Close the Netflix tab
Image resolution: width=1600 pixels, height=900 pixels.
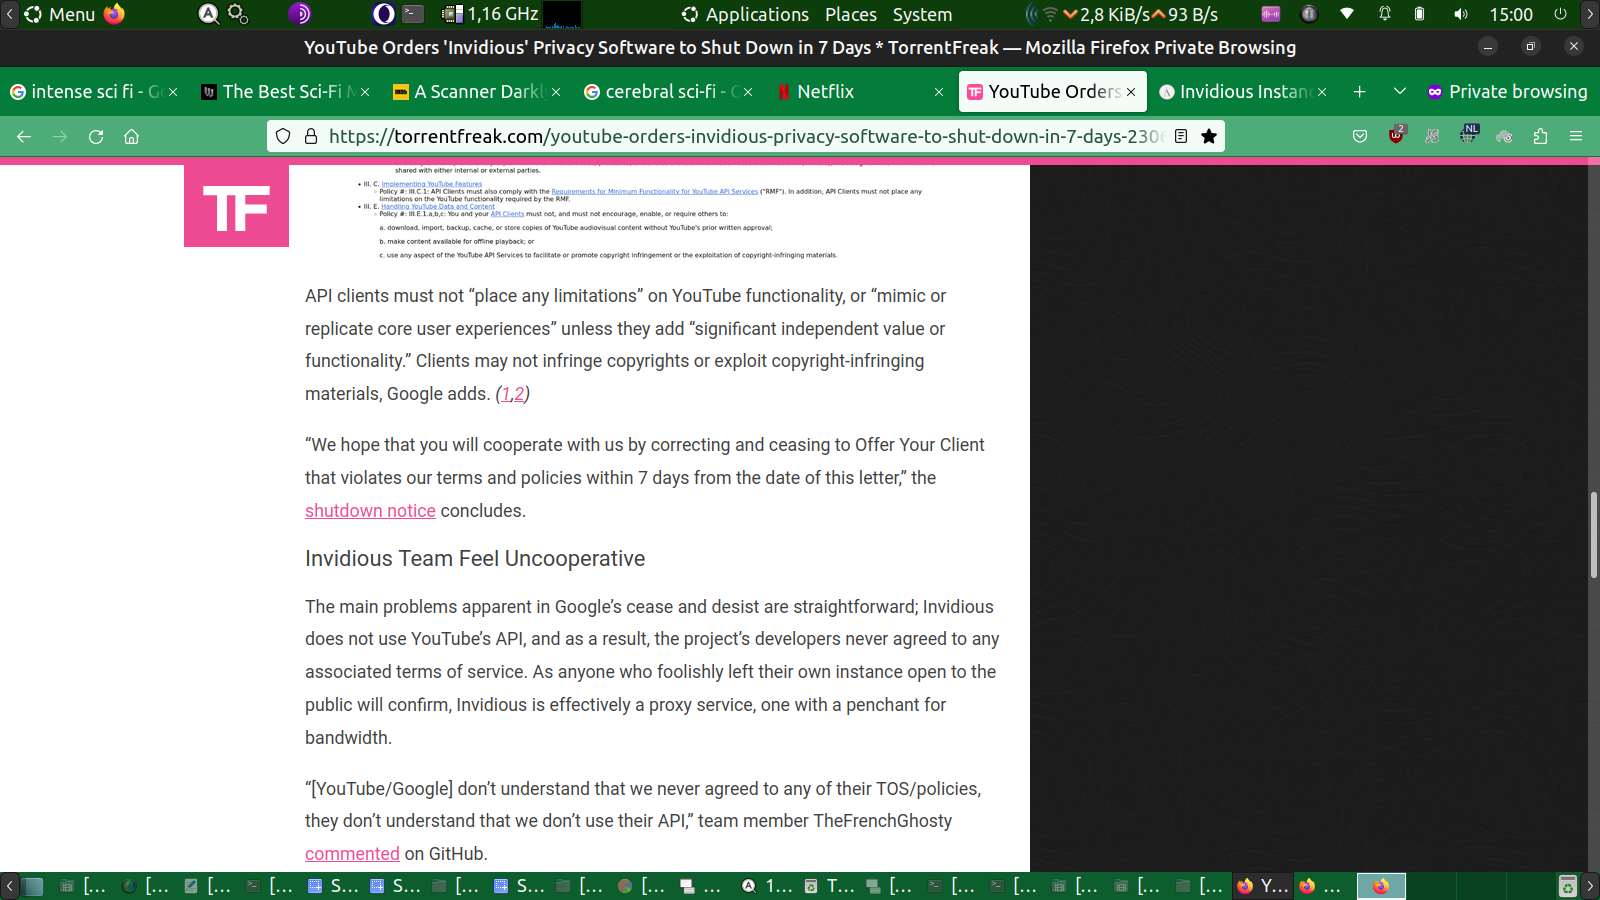939,92
